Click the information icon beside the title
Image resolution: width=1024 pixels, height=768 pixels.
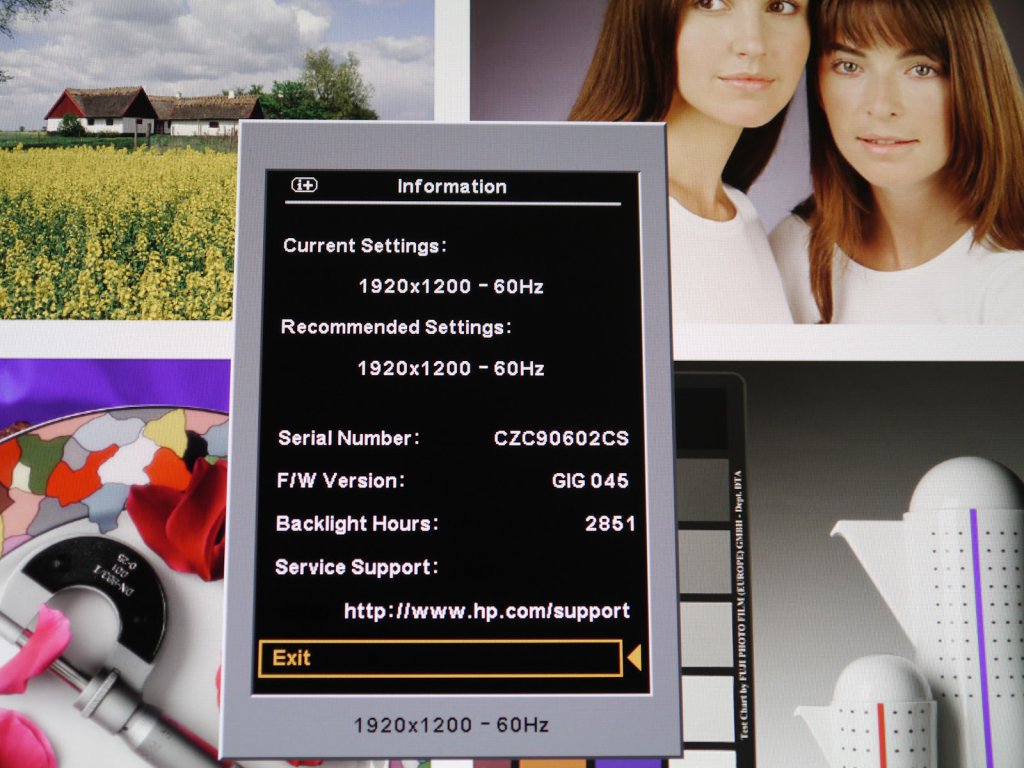pos(304,185)
